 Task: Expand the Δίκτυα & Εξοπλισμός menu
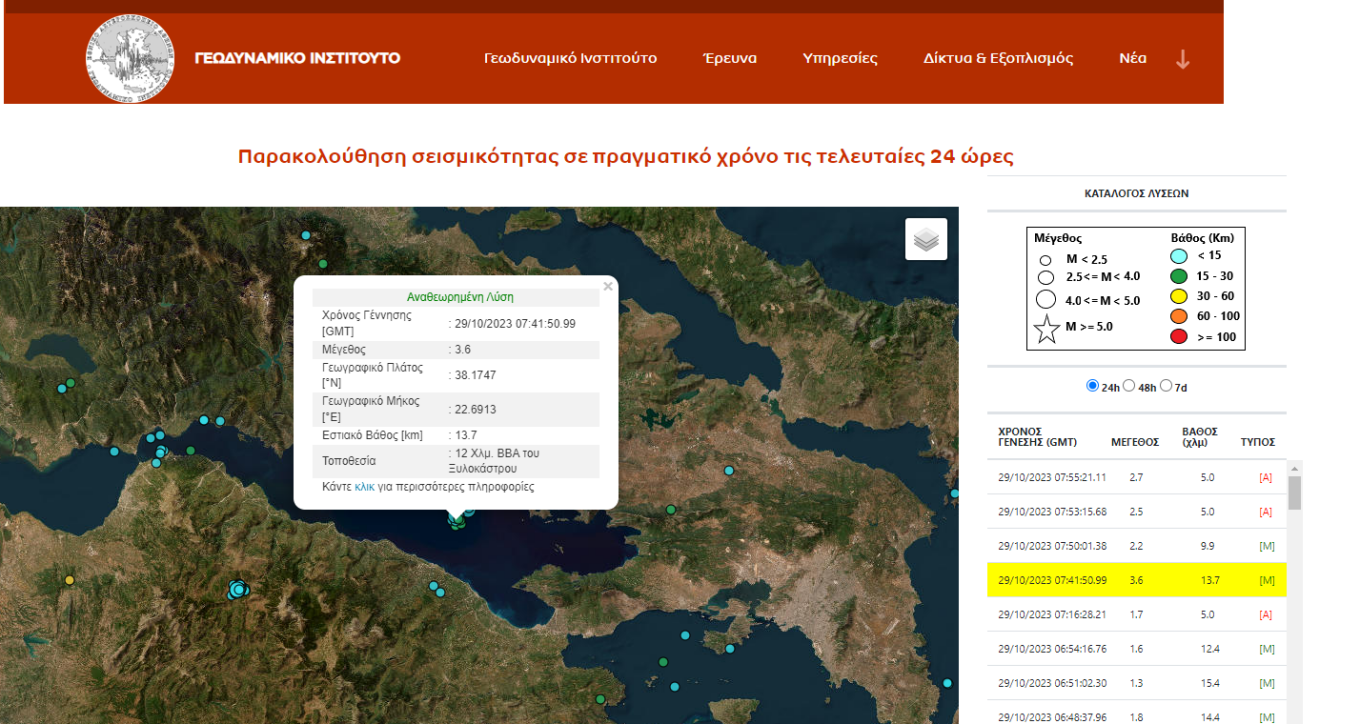click(998, 58)
